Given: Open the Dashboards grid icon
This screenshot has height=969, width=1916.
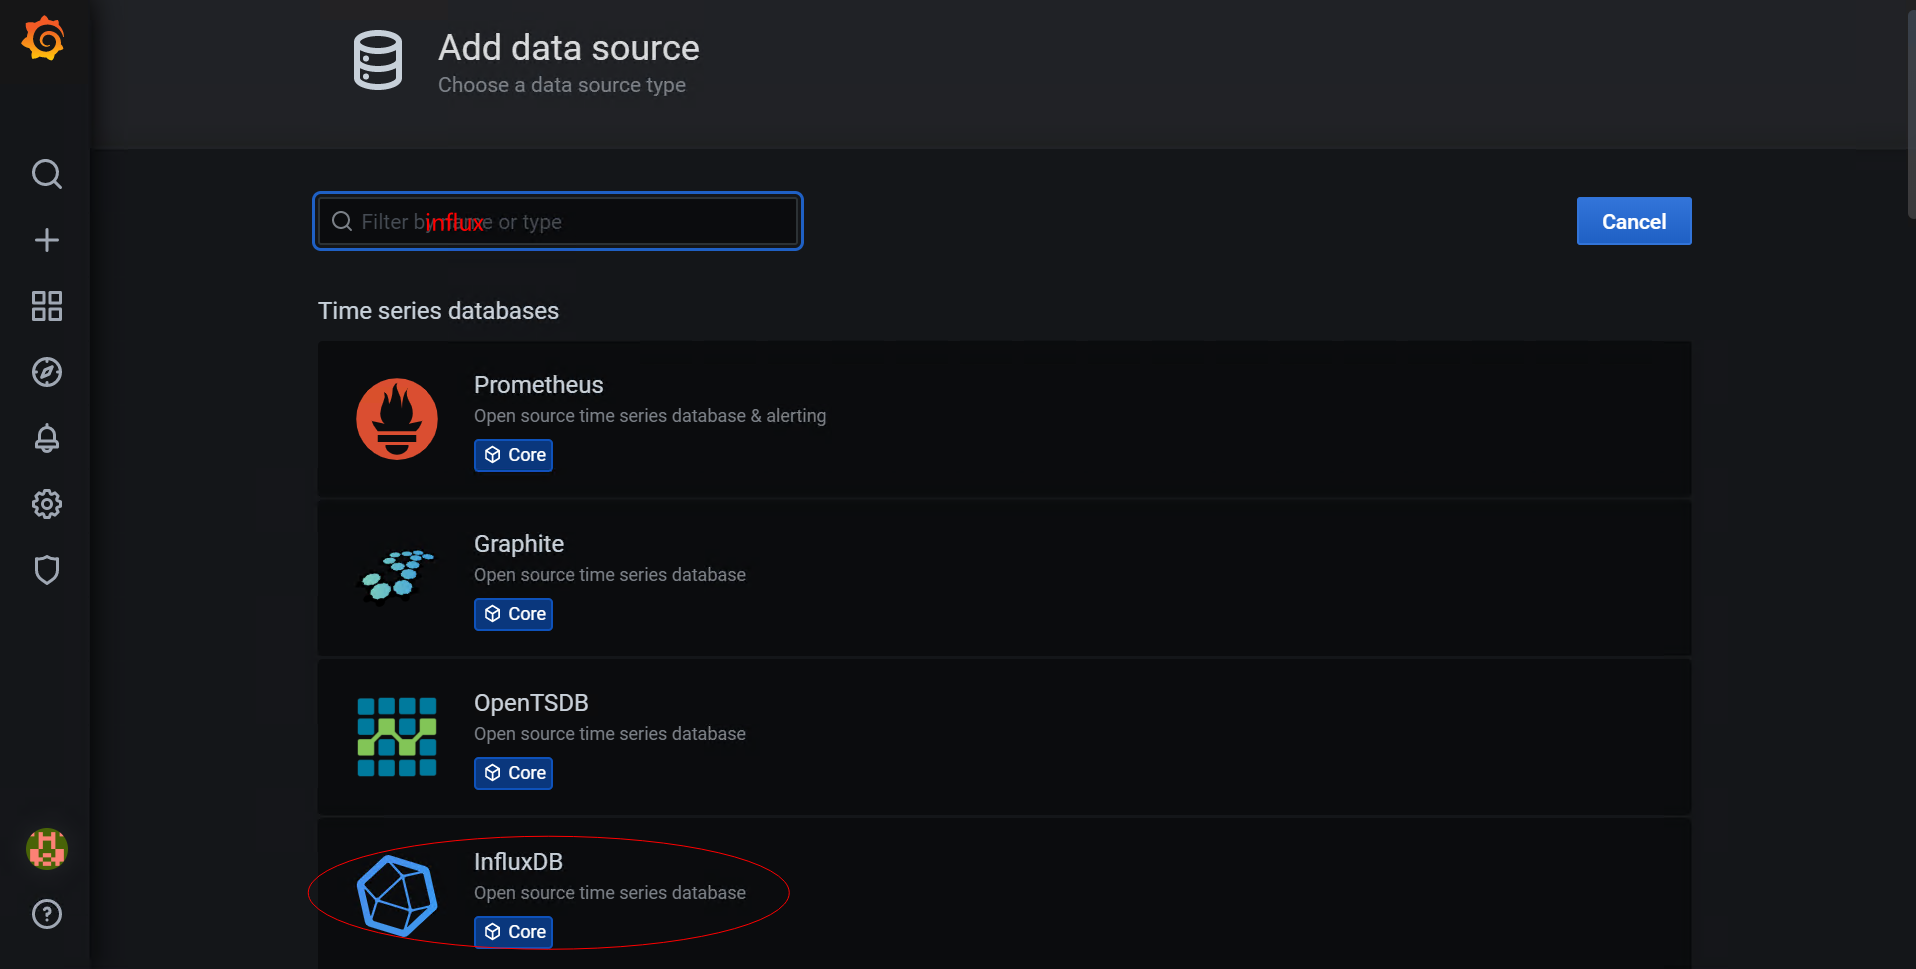Looking at the screenshot, I should coord(46,306).
